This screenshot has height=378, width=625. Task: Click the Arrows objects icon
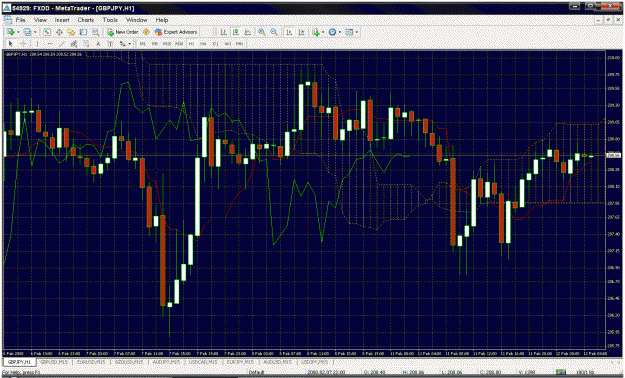point(122,44)
